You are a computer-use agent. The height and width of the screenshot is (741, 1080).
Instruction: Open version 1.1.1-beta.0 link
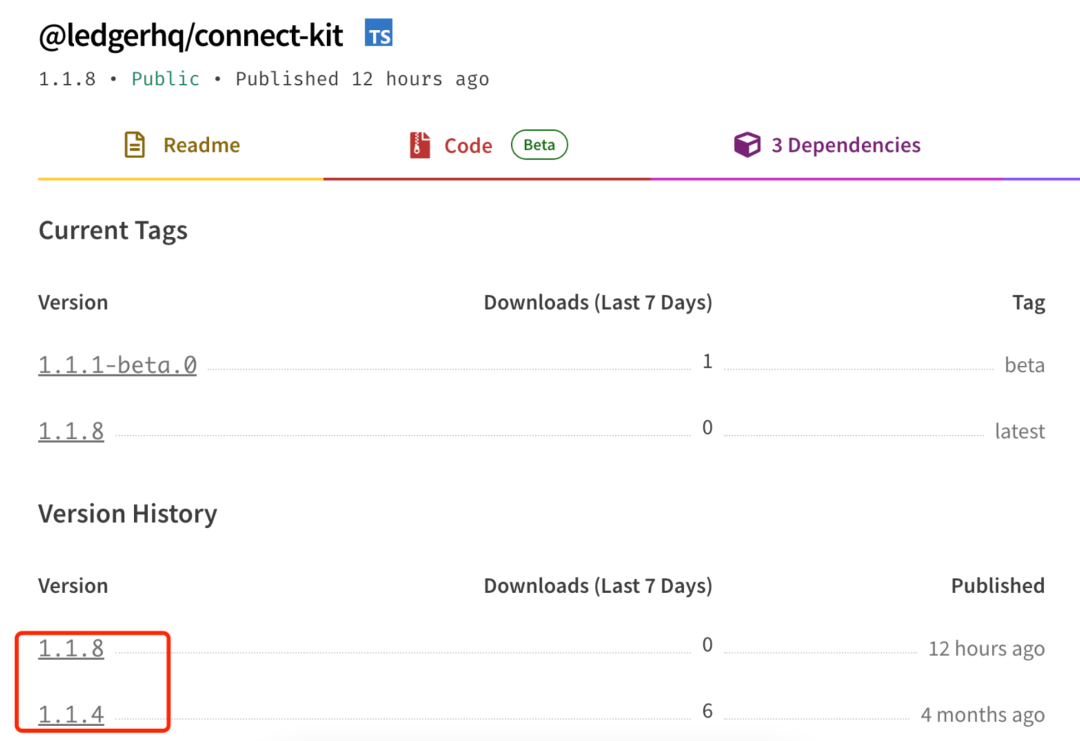tap(117, 364)
